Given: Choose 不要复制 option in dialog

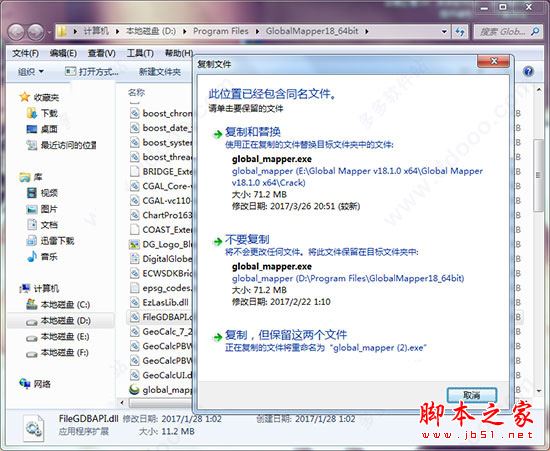Looking at the screenshot, I should pos(247,240).
